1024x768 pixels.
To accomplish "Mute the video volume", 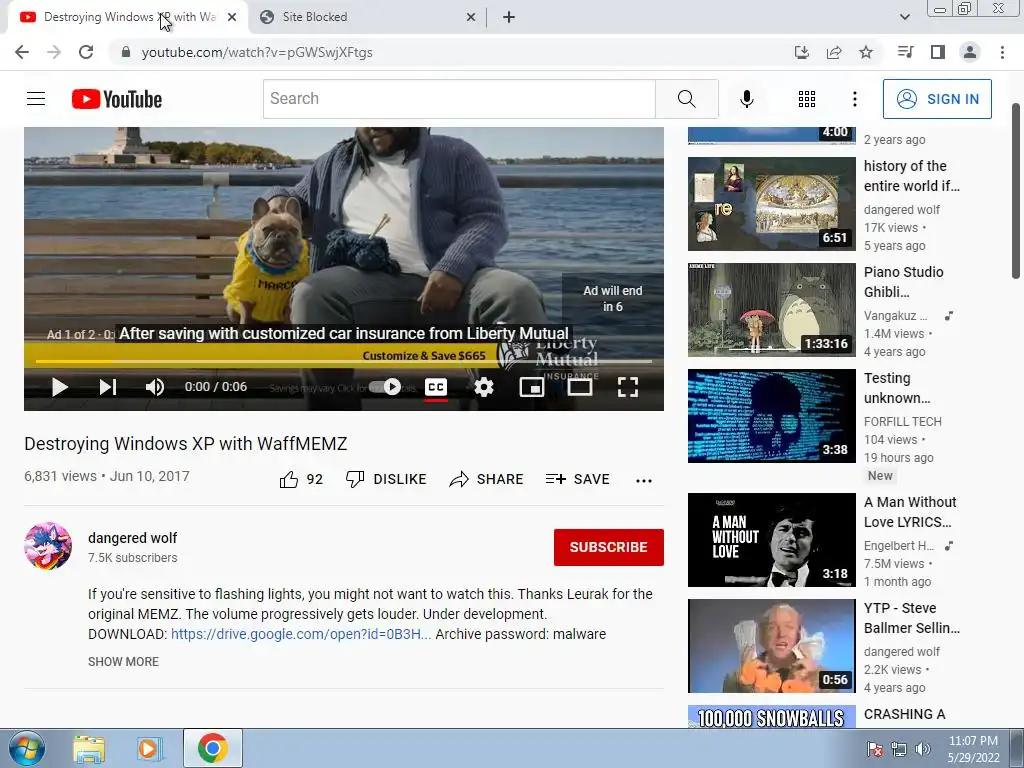I will (155, 387).
